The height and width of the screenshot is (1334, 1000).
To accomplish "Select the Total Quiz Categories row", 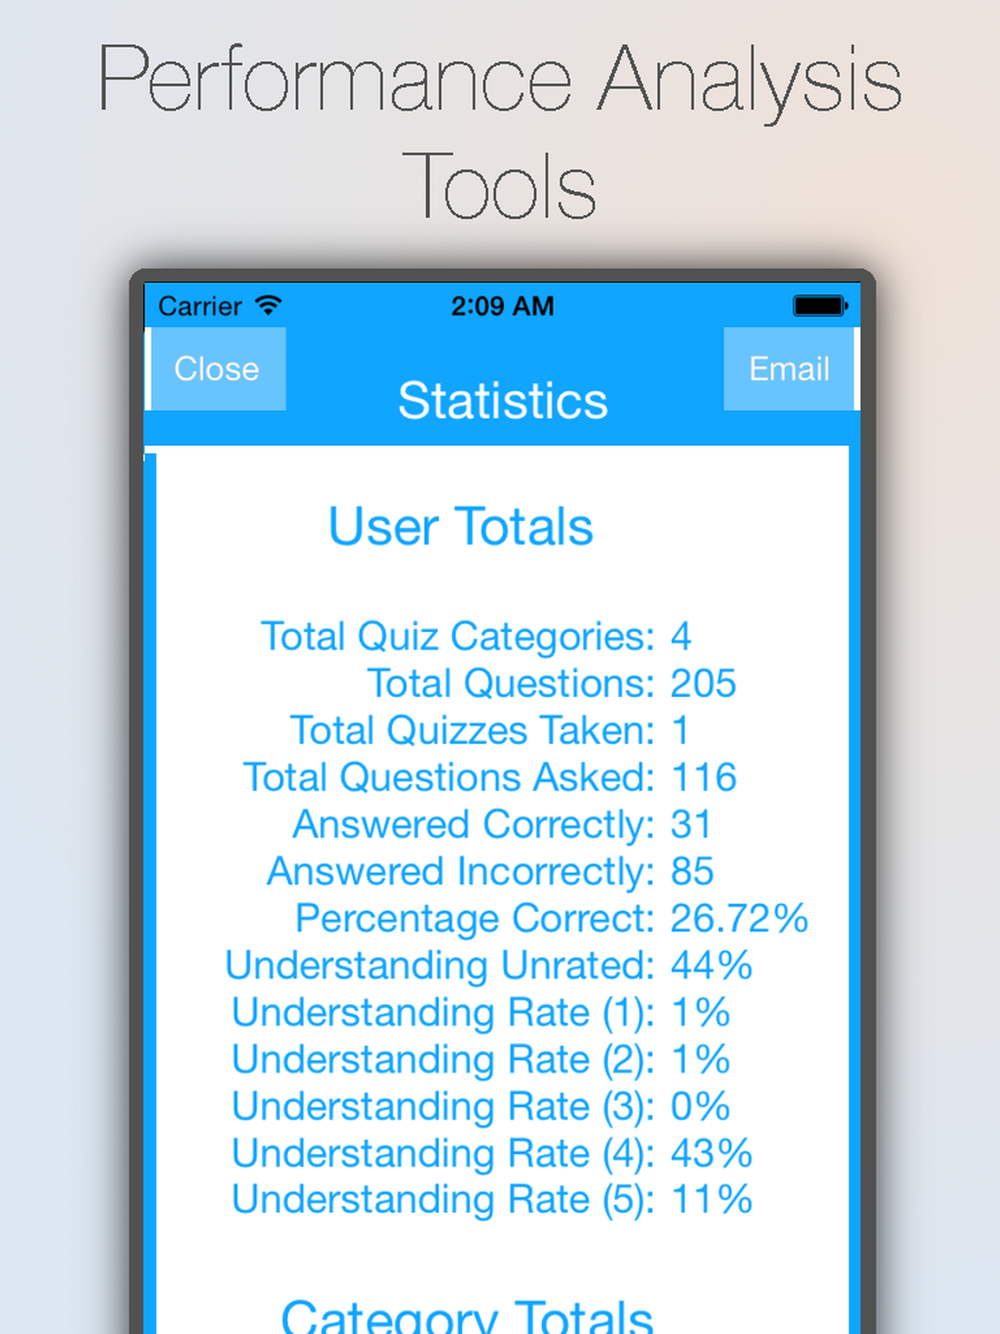I will tap(476, 637).
